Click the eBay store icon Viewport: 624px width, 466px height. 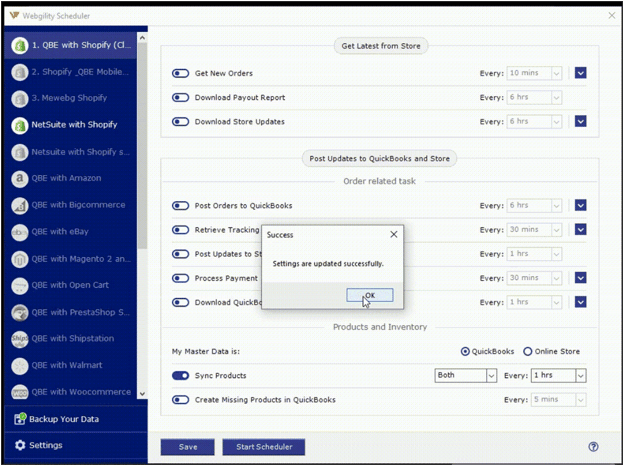click(18, 231)
